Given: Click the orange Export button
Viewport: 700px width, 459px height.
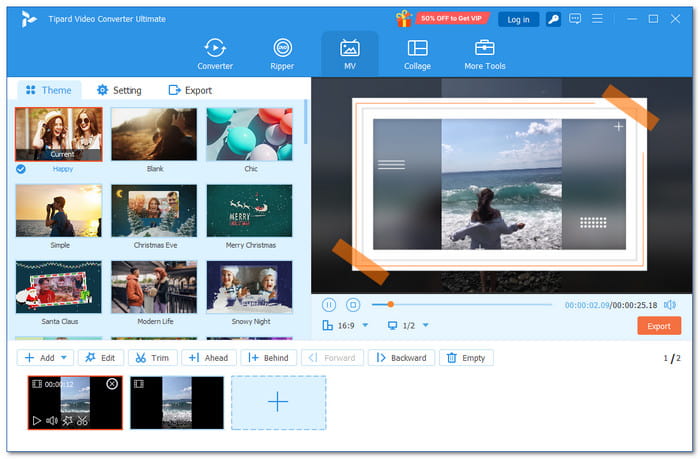Looking at the screenshot, I should [x=659, y=326].
